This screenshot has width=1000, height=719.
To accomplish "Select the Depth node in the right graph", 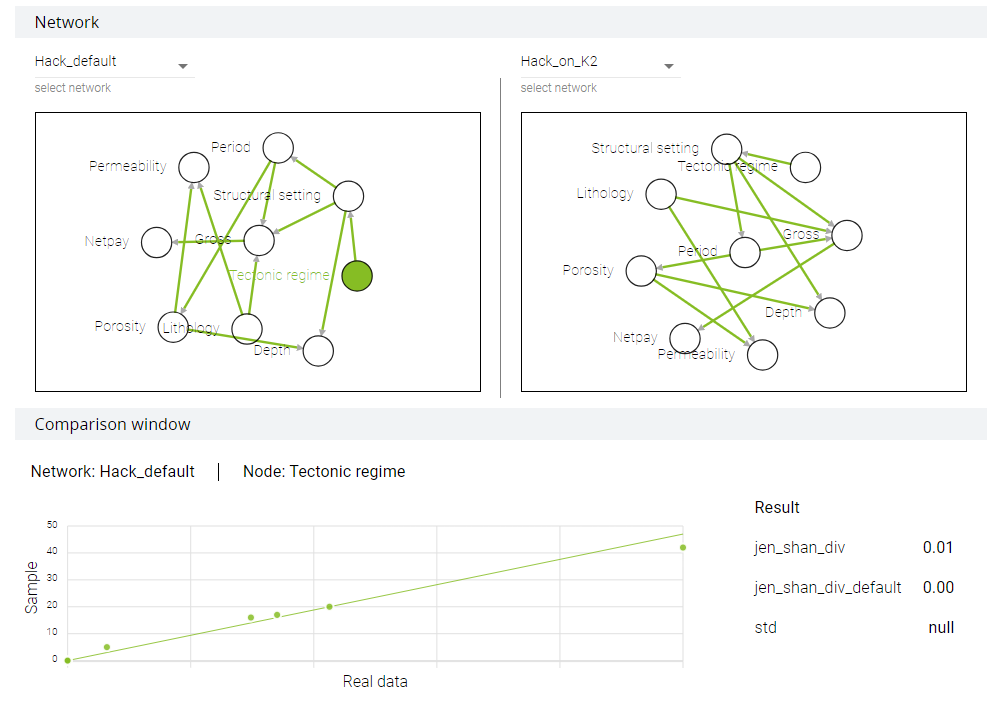I will 830,313.
